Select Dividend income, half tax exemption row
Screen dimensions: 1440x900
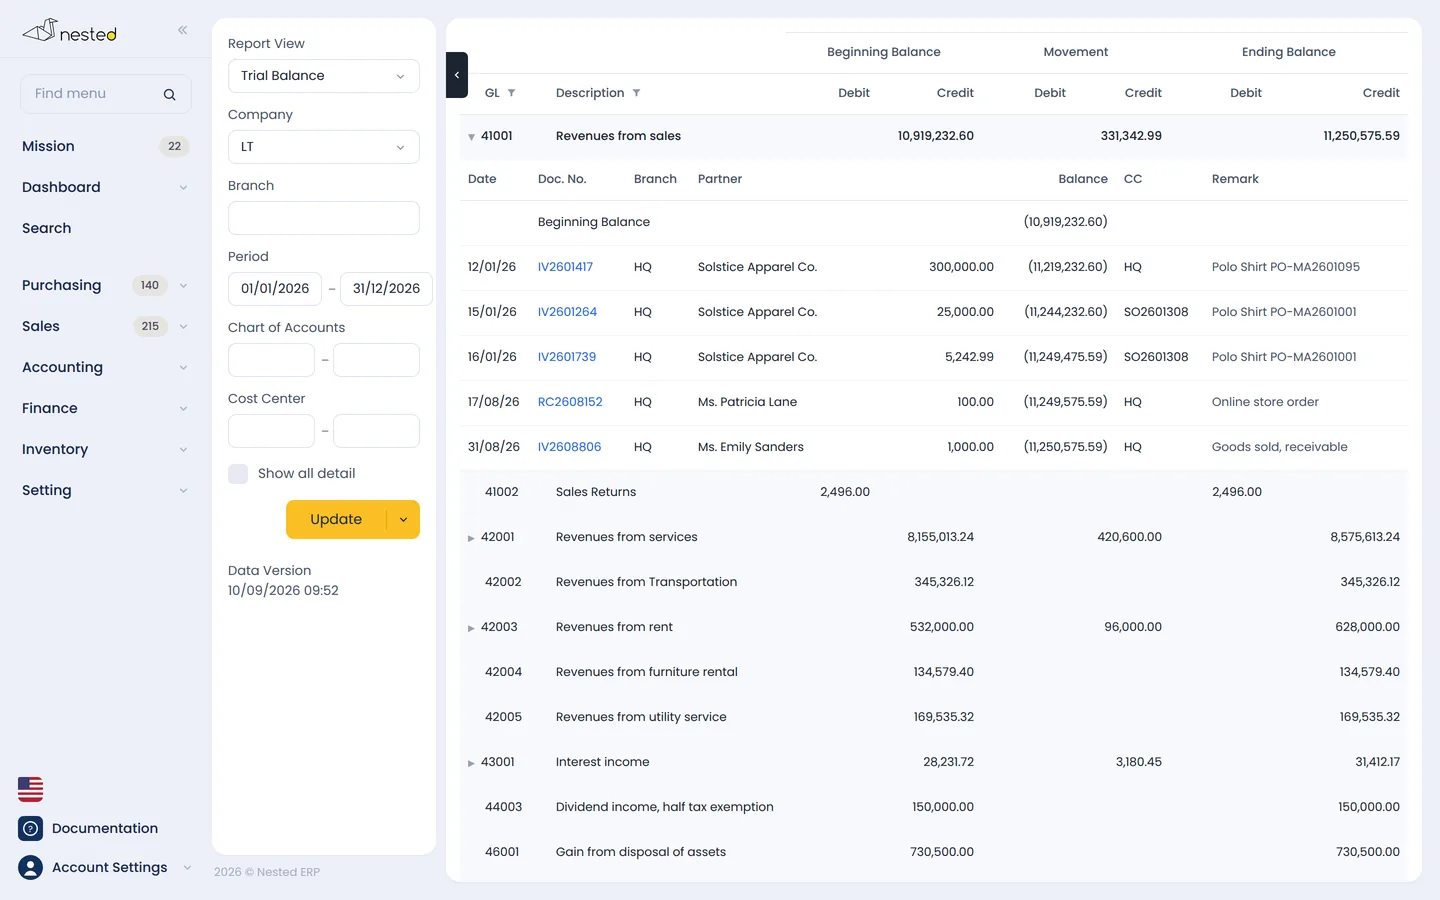[934, 807]
